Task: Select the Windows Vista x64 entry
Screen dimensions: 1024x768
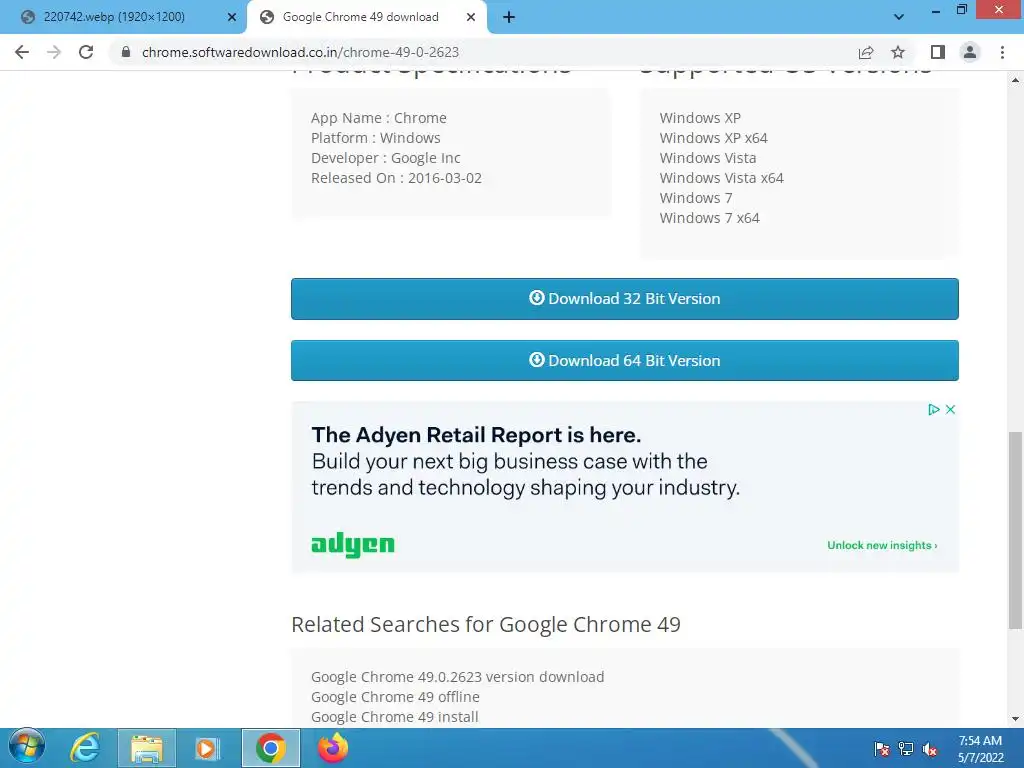Action: (721, 178)
